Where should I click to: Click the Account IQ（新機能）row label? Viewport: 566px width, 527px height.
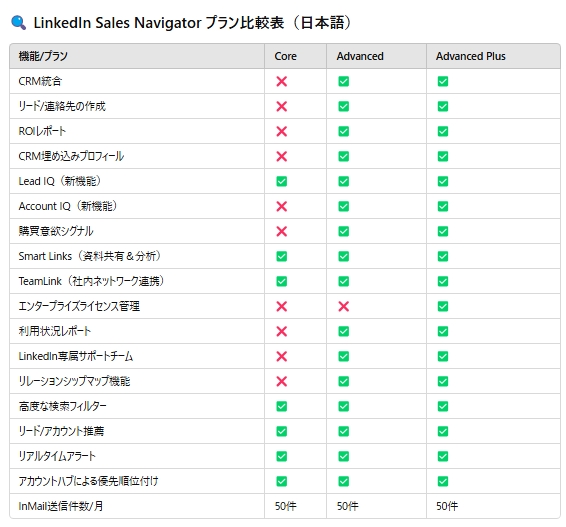tap(68, 206)
